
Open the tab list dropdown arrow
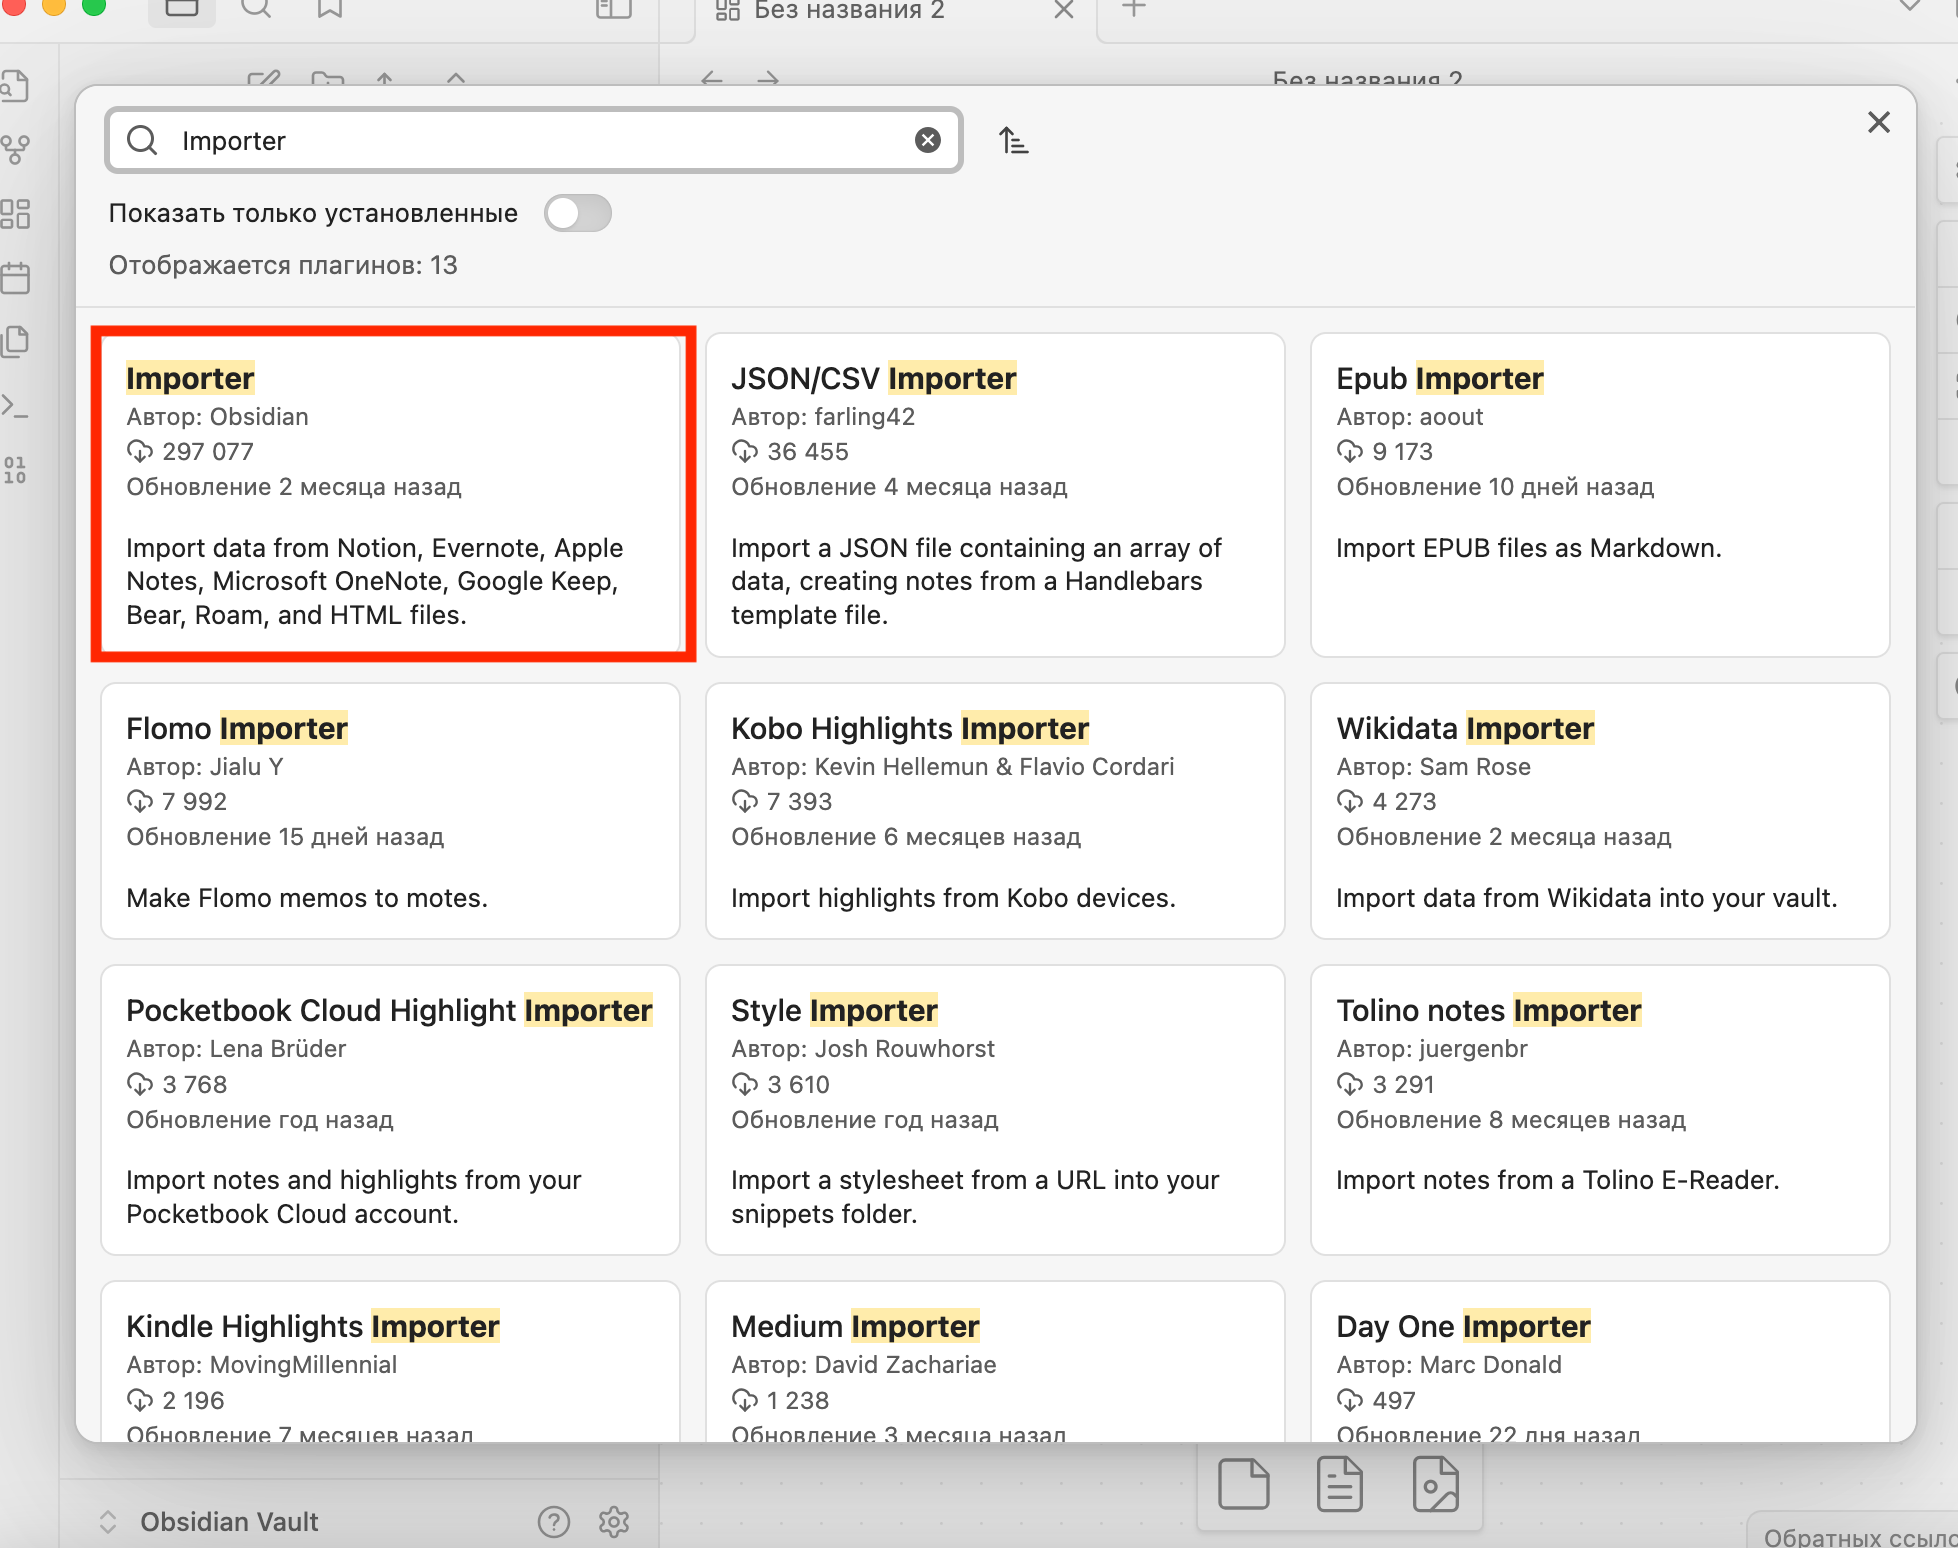[1909, 7]
